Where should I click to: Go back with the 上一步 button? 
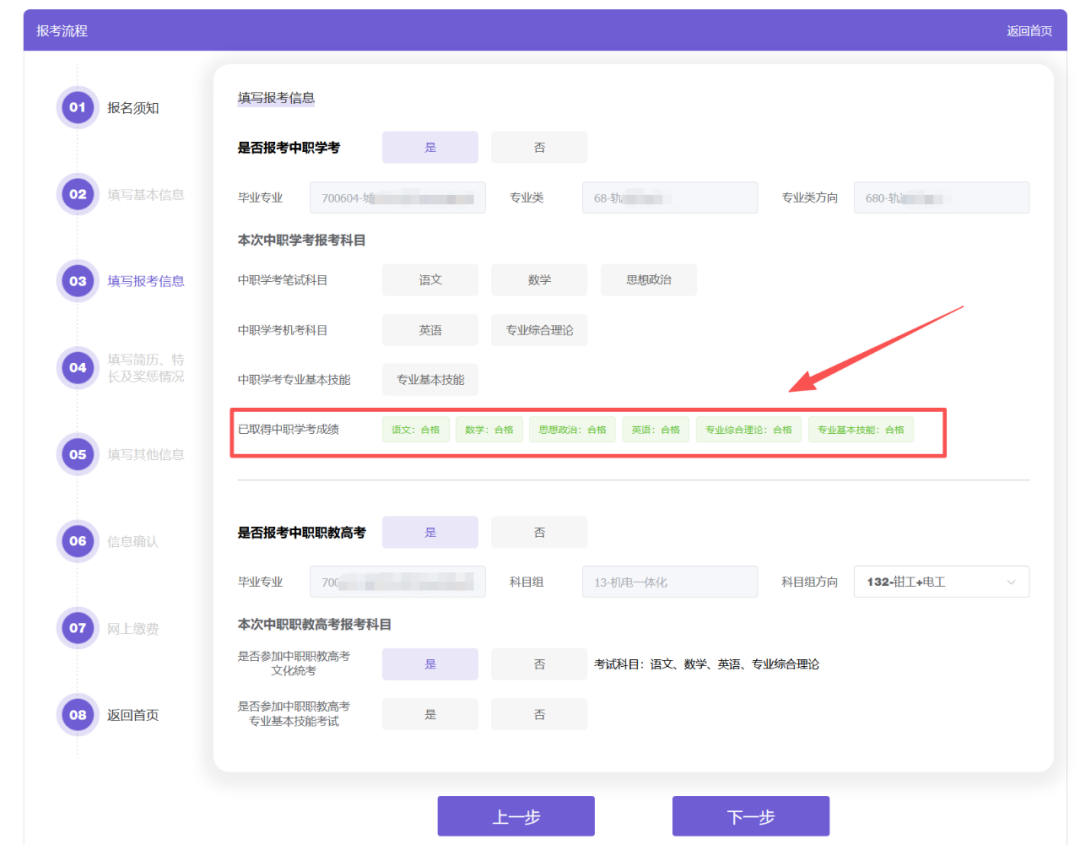click(516, 816)
